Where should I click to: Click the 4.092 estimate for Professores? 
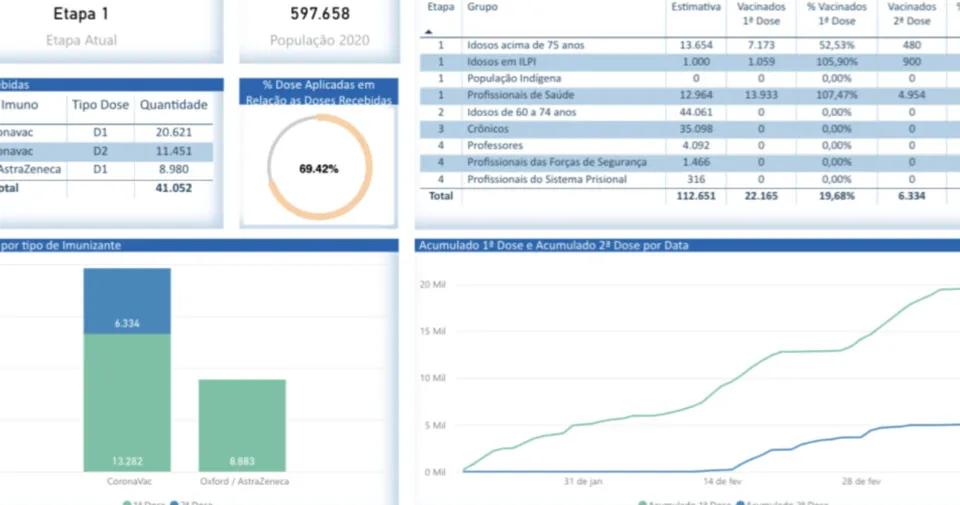click(x=696, y=145)
